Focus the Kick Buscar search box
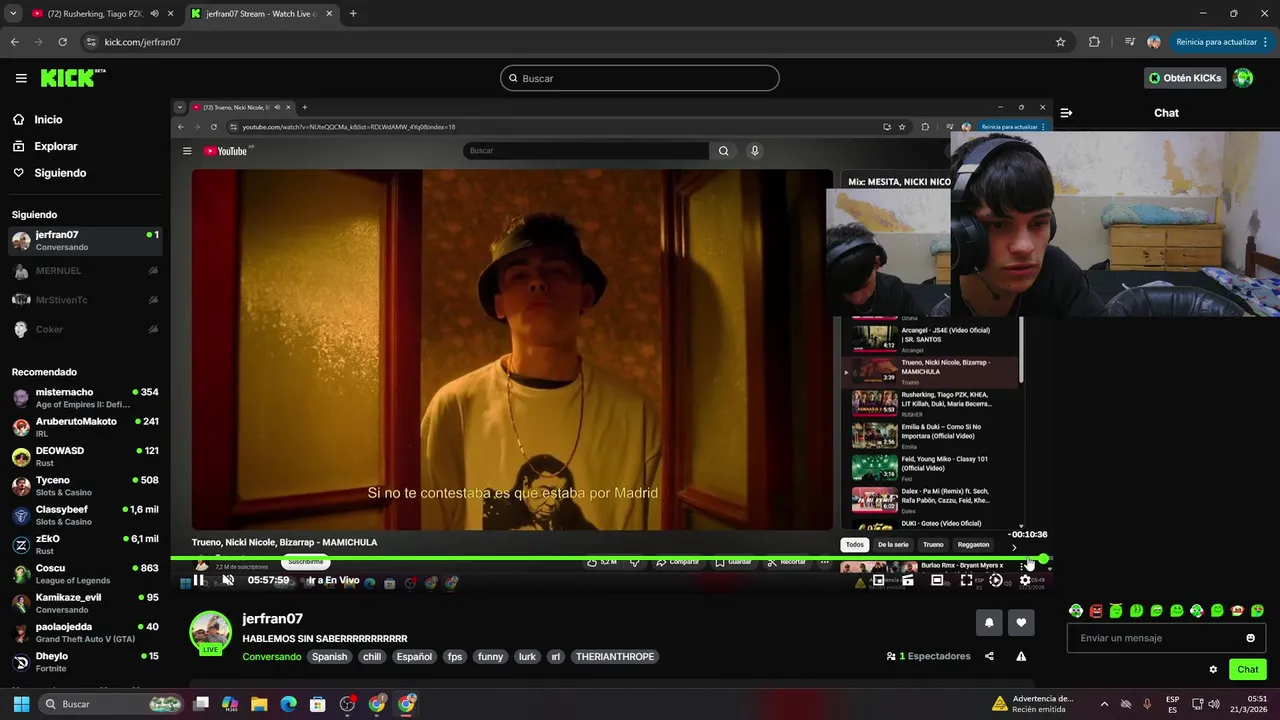The image size is (1280, 720). pos(640,78)
